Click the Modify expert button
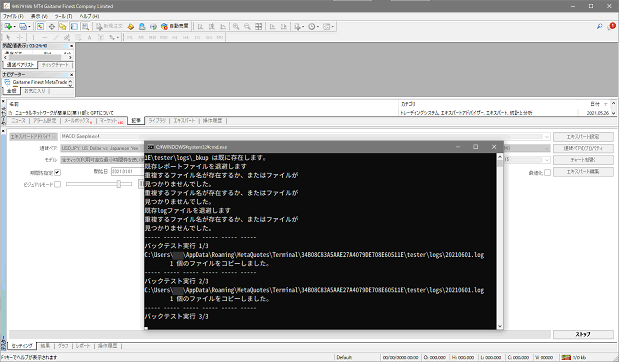This screenshot has height=362, width=619. [583, 172]
